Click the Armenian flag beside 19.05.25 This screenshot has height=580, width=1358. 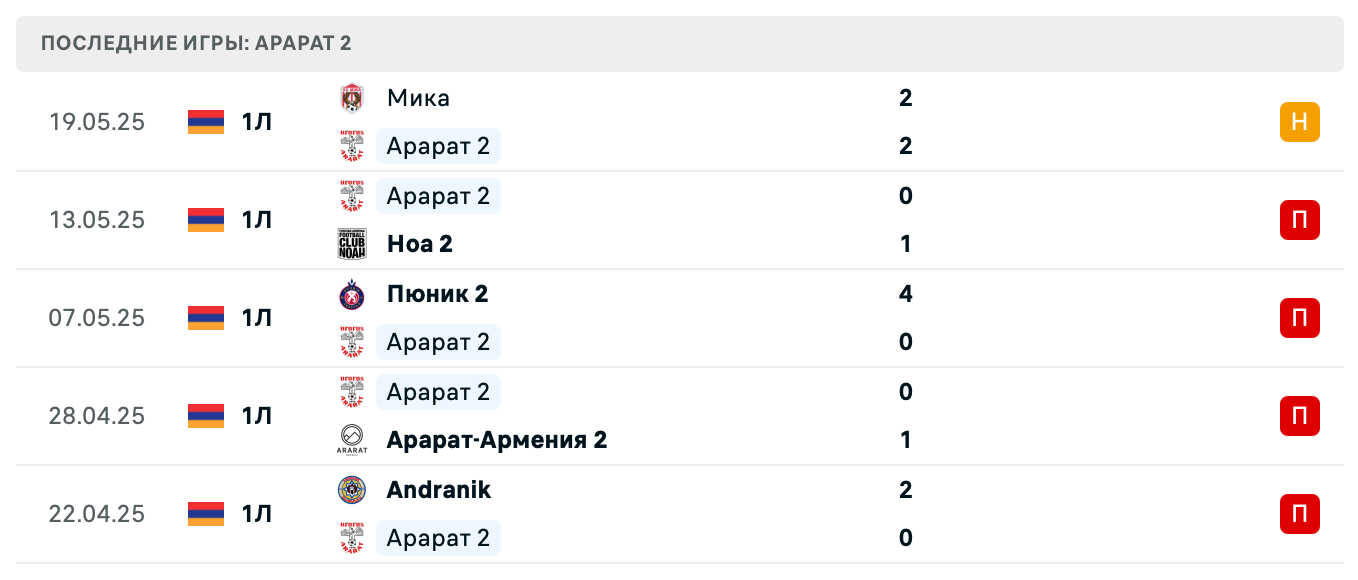(204, 122)
